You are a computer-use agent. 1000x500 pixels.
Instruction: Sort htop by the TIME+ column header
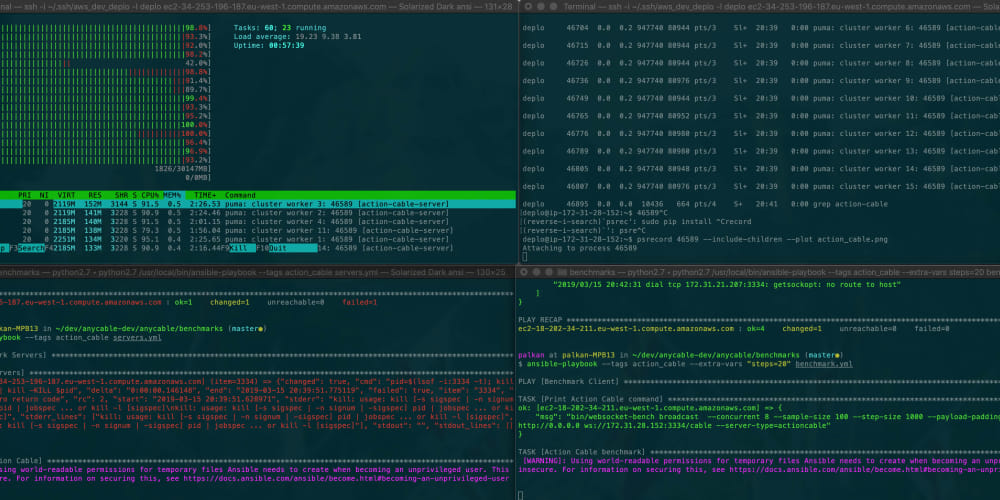[205, 195]
